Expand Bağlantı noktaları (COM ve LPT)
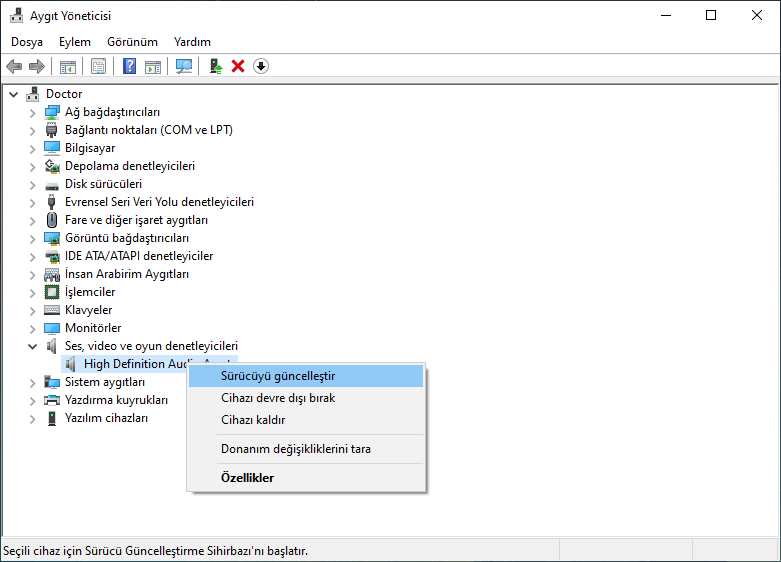Viewport: 781px width, 562px height. pyautogui.click(x=33, y=131)
